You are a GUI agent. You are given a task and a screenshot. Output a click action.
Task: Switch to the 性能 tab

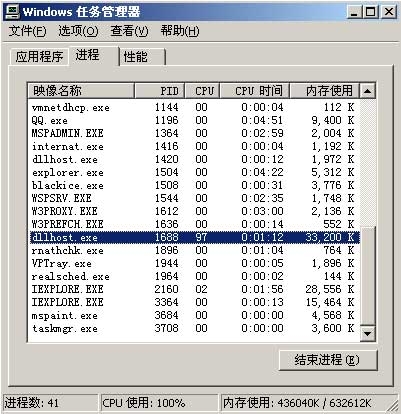click(x=142, y=57)
